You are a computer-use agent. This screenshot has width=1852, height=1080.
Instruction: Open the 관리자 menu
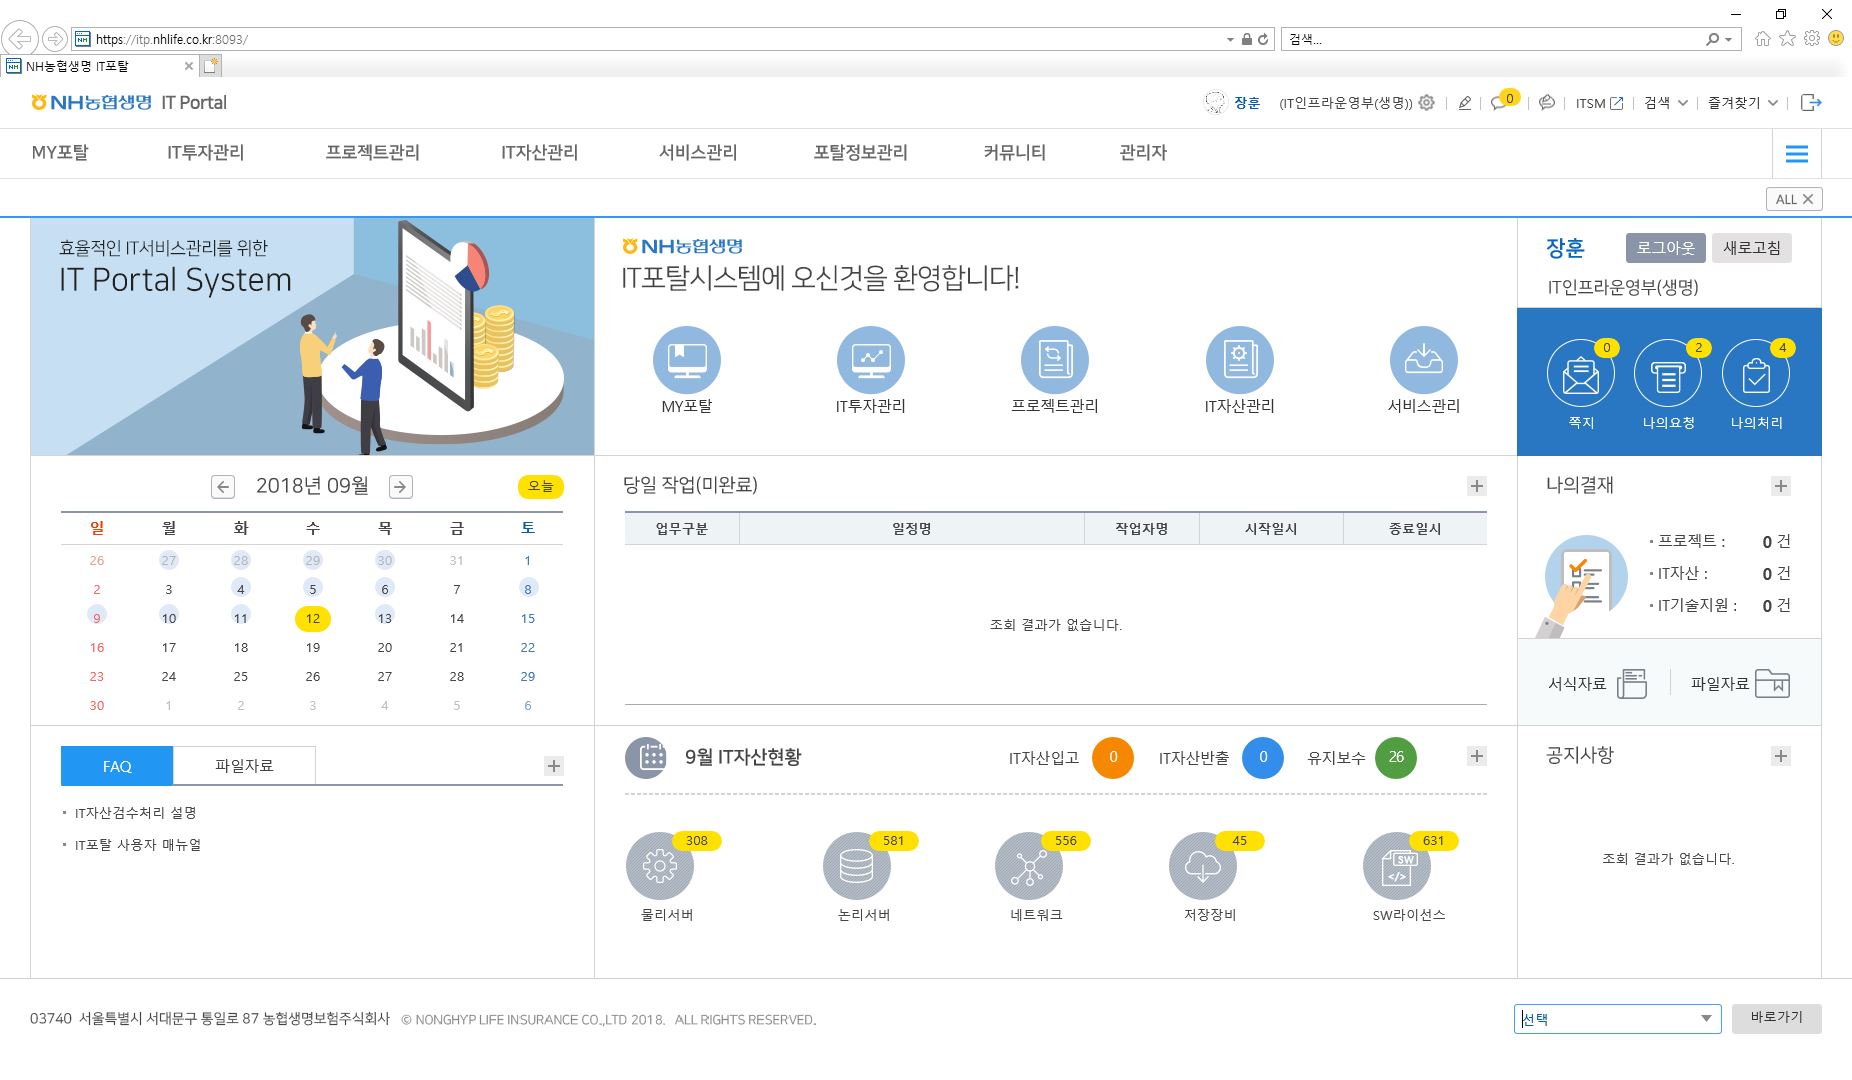coord(1143,152)
